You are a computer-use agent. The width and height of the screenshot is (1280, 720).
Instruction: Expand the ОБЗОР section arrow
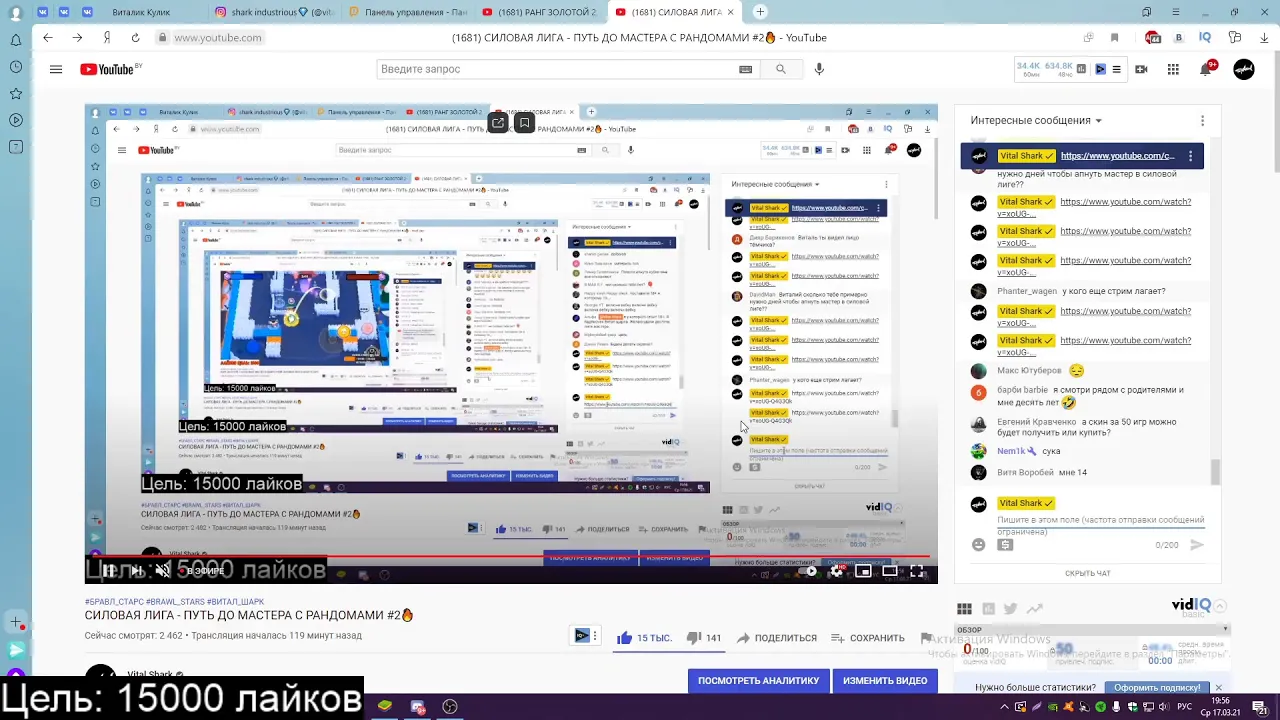coord(1225,630)
